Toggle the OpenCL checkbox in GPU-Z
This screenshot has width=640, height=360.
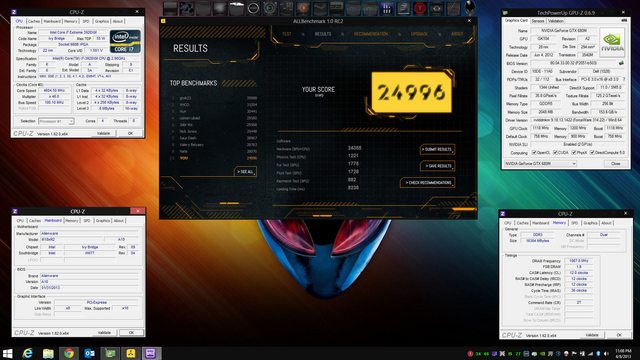[x=533, y=153]
